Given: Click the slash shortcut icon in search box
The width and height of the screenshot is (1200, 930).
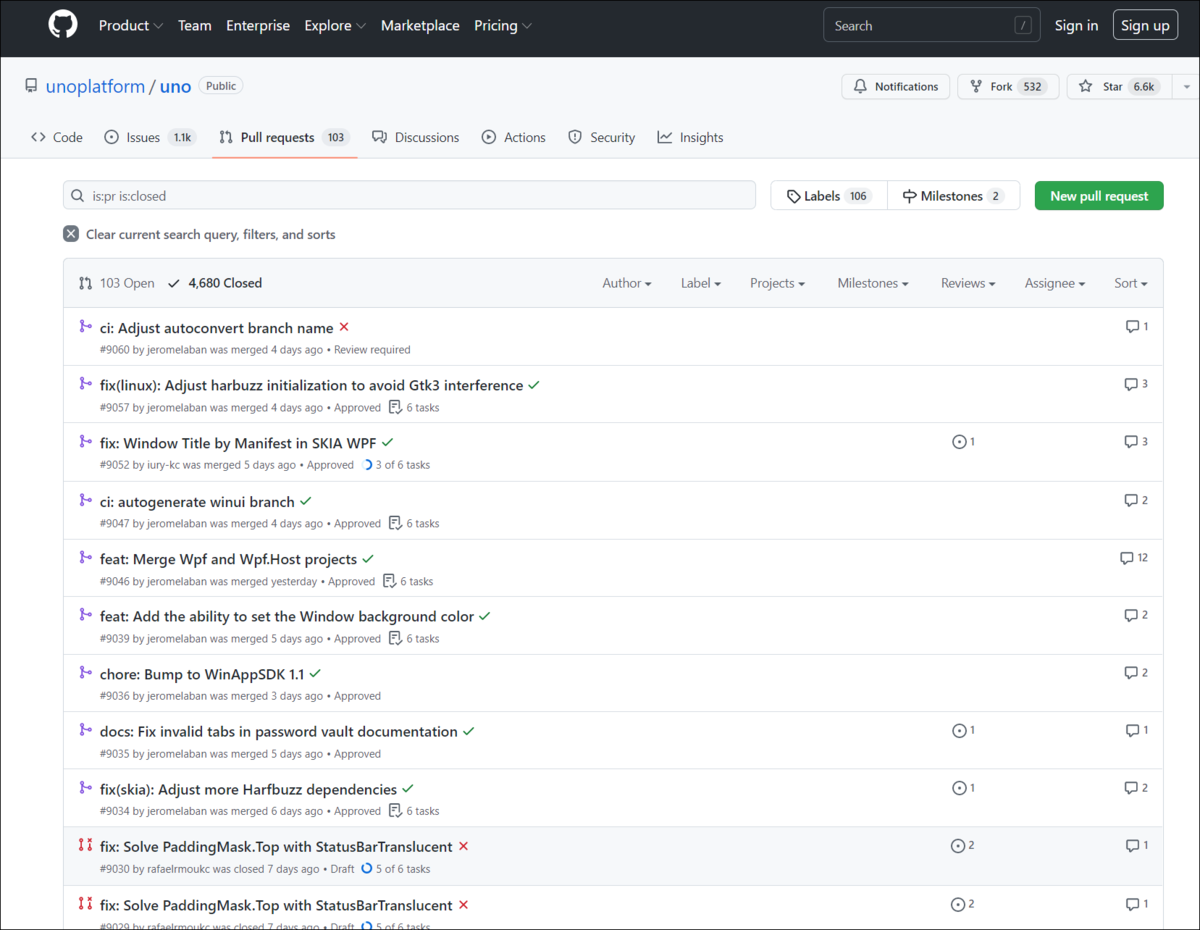Looking at the screenshot, I should [1022, 26].
